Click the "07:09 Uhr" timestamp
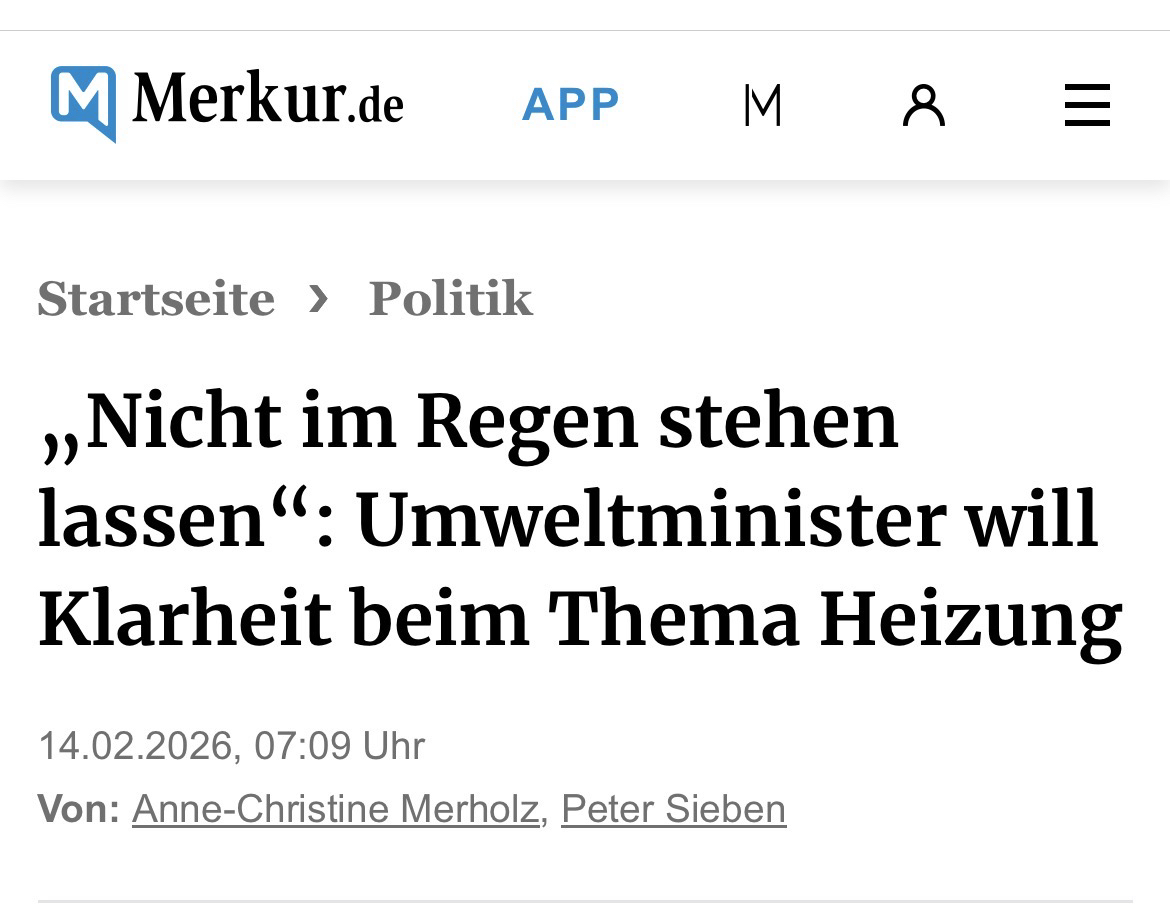This screenshot has width=1170, height=917. tap(340, 746)
